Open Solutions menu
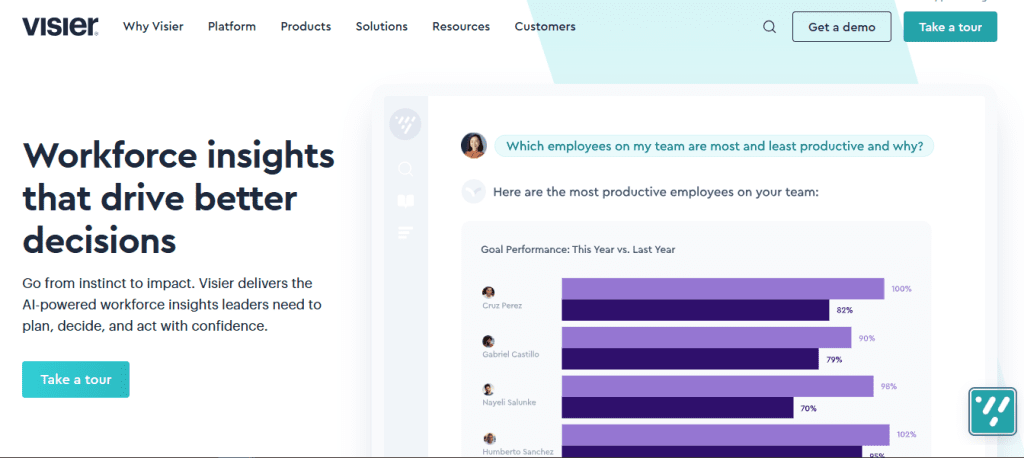This screenshot has height=458, width=1024. tap(381, 27)
